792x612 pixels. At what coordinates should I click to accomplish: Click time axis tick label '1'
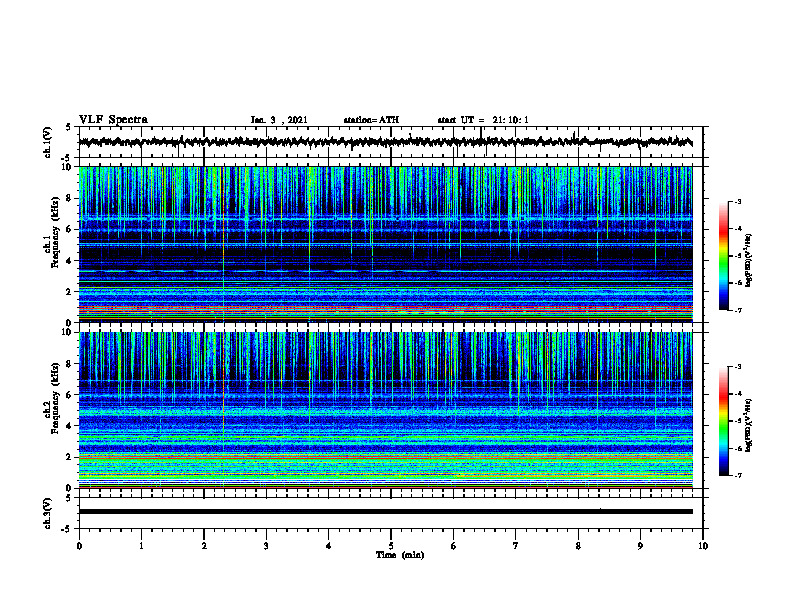pyautogui.click(x=141, y=546)
